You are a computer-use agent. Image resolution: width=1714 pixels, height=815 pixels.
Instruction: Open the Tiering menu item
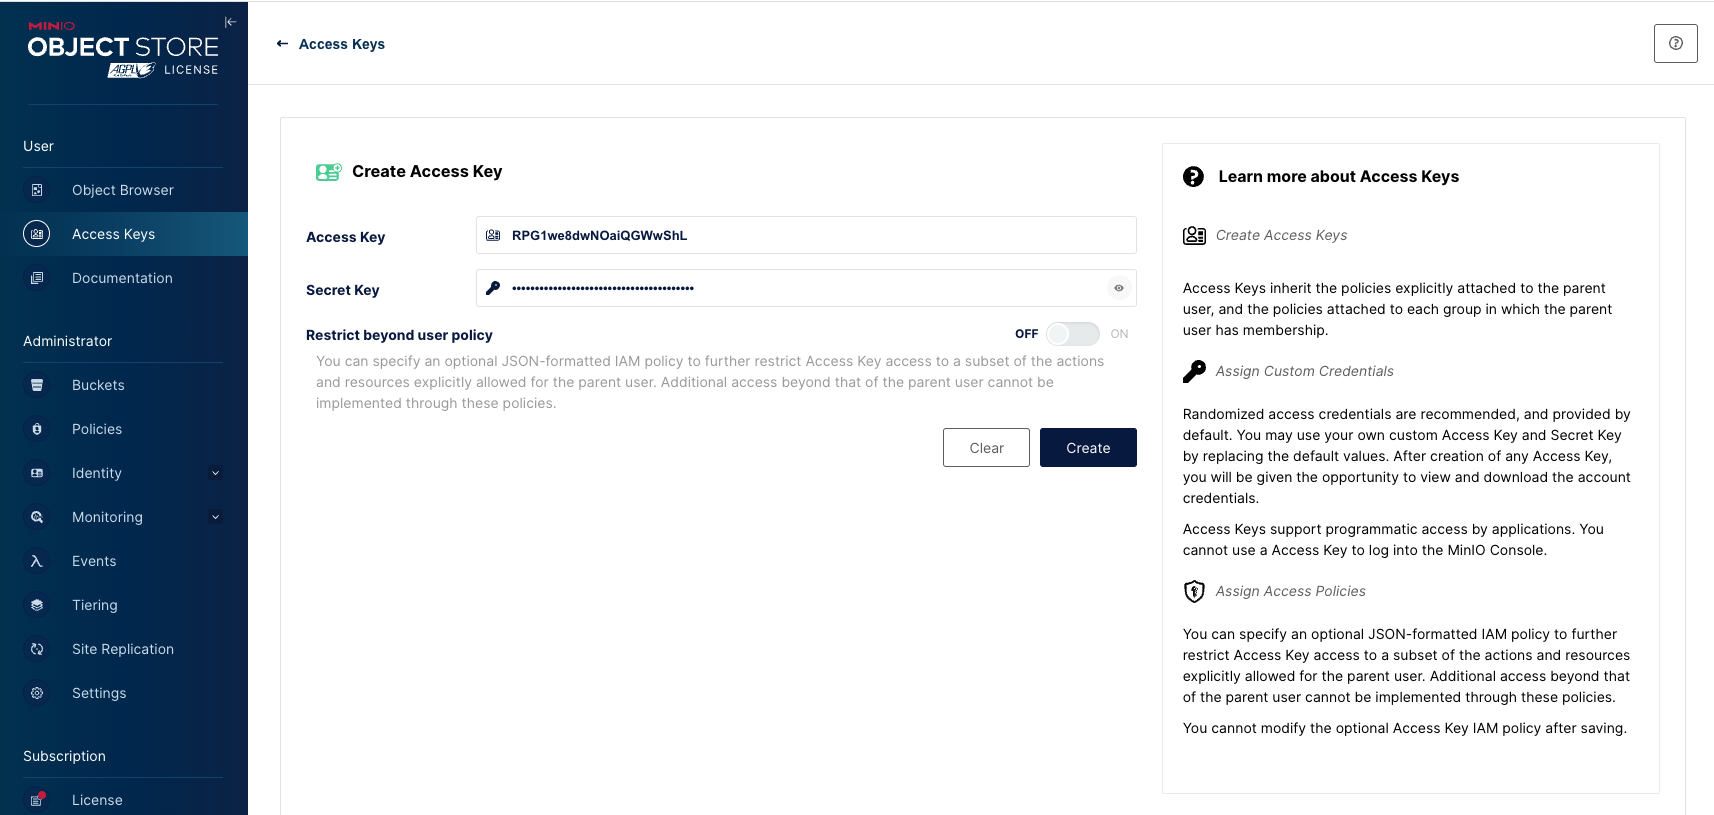click(95, 605)
